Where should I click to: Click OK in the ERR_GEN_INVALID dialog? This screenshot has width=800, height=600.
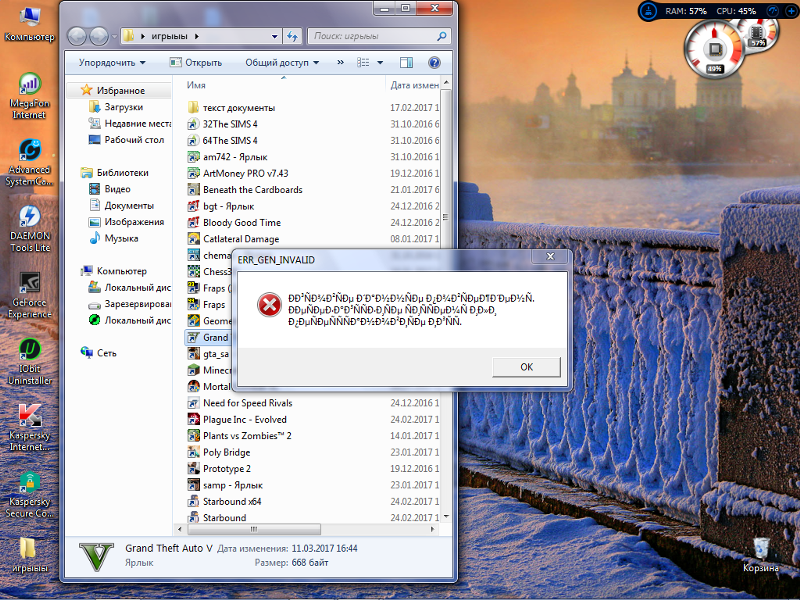click(526, 367)
